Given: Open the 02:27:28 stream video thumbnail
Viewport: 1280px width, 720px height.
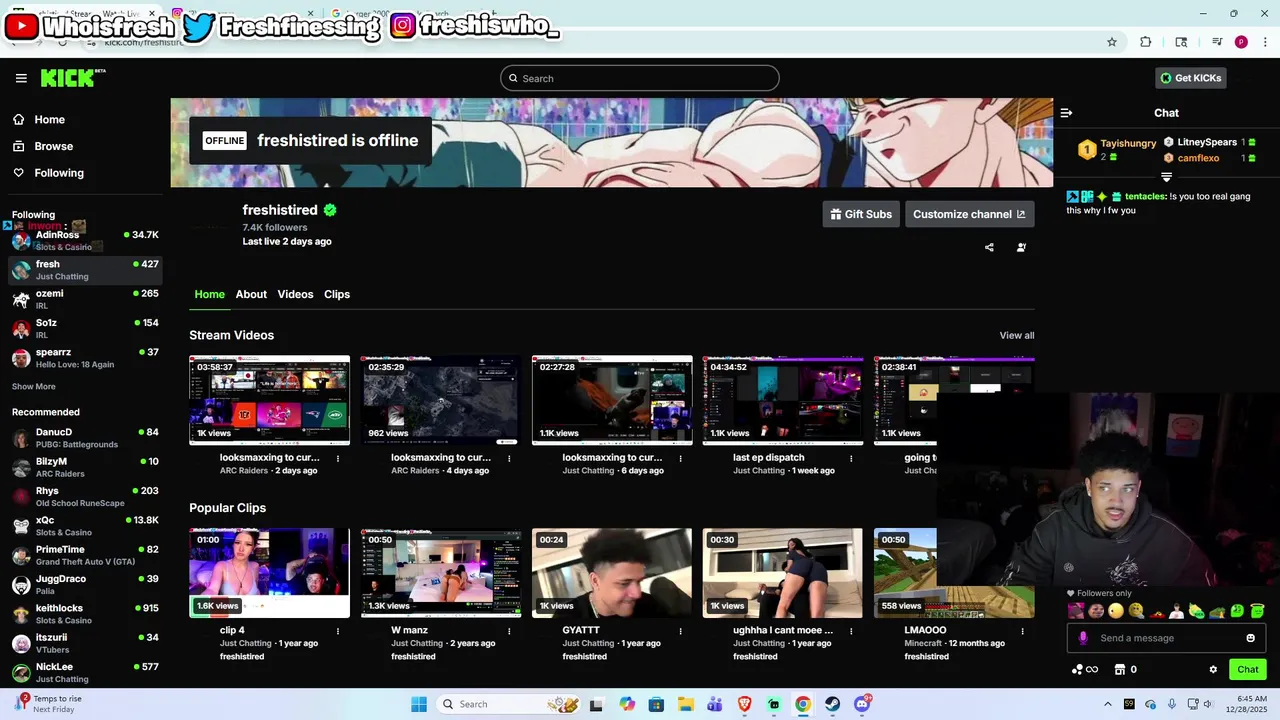Looking at the screenshot, I should 612,400.
